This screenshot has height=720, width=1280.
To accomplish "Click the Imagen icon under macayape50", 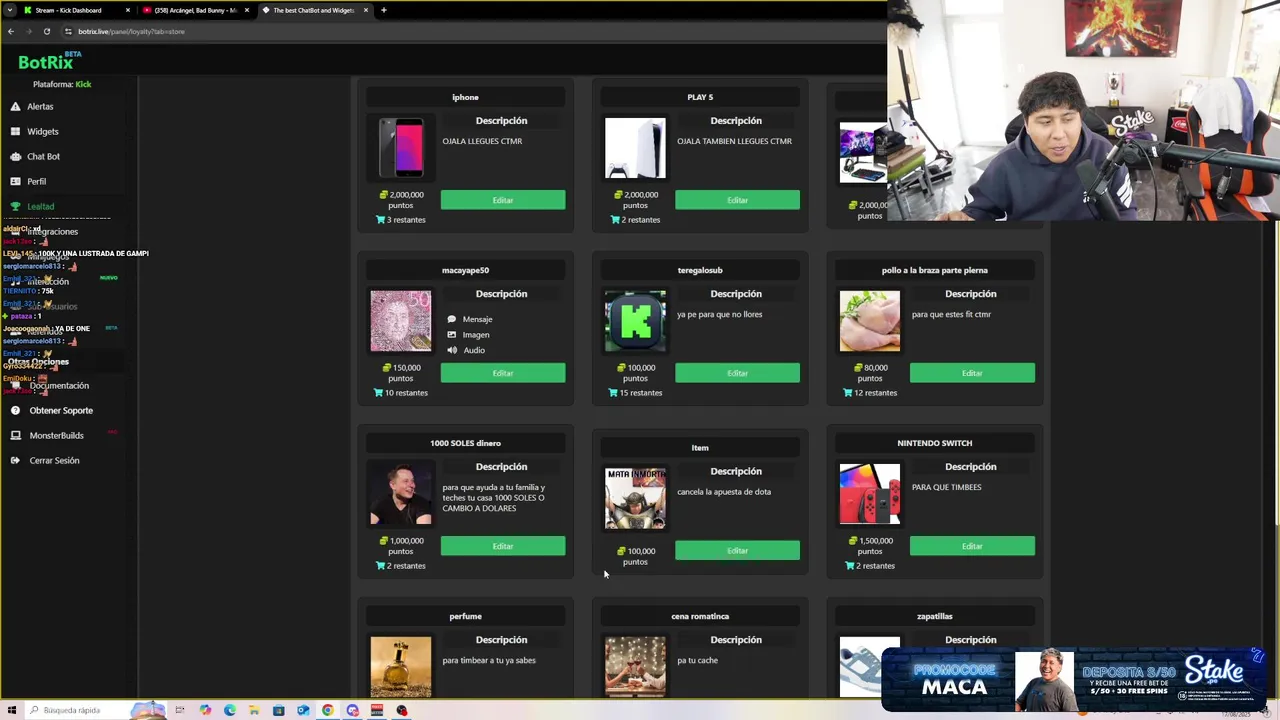I will point(452,335).
